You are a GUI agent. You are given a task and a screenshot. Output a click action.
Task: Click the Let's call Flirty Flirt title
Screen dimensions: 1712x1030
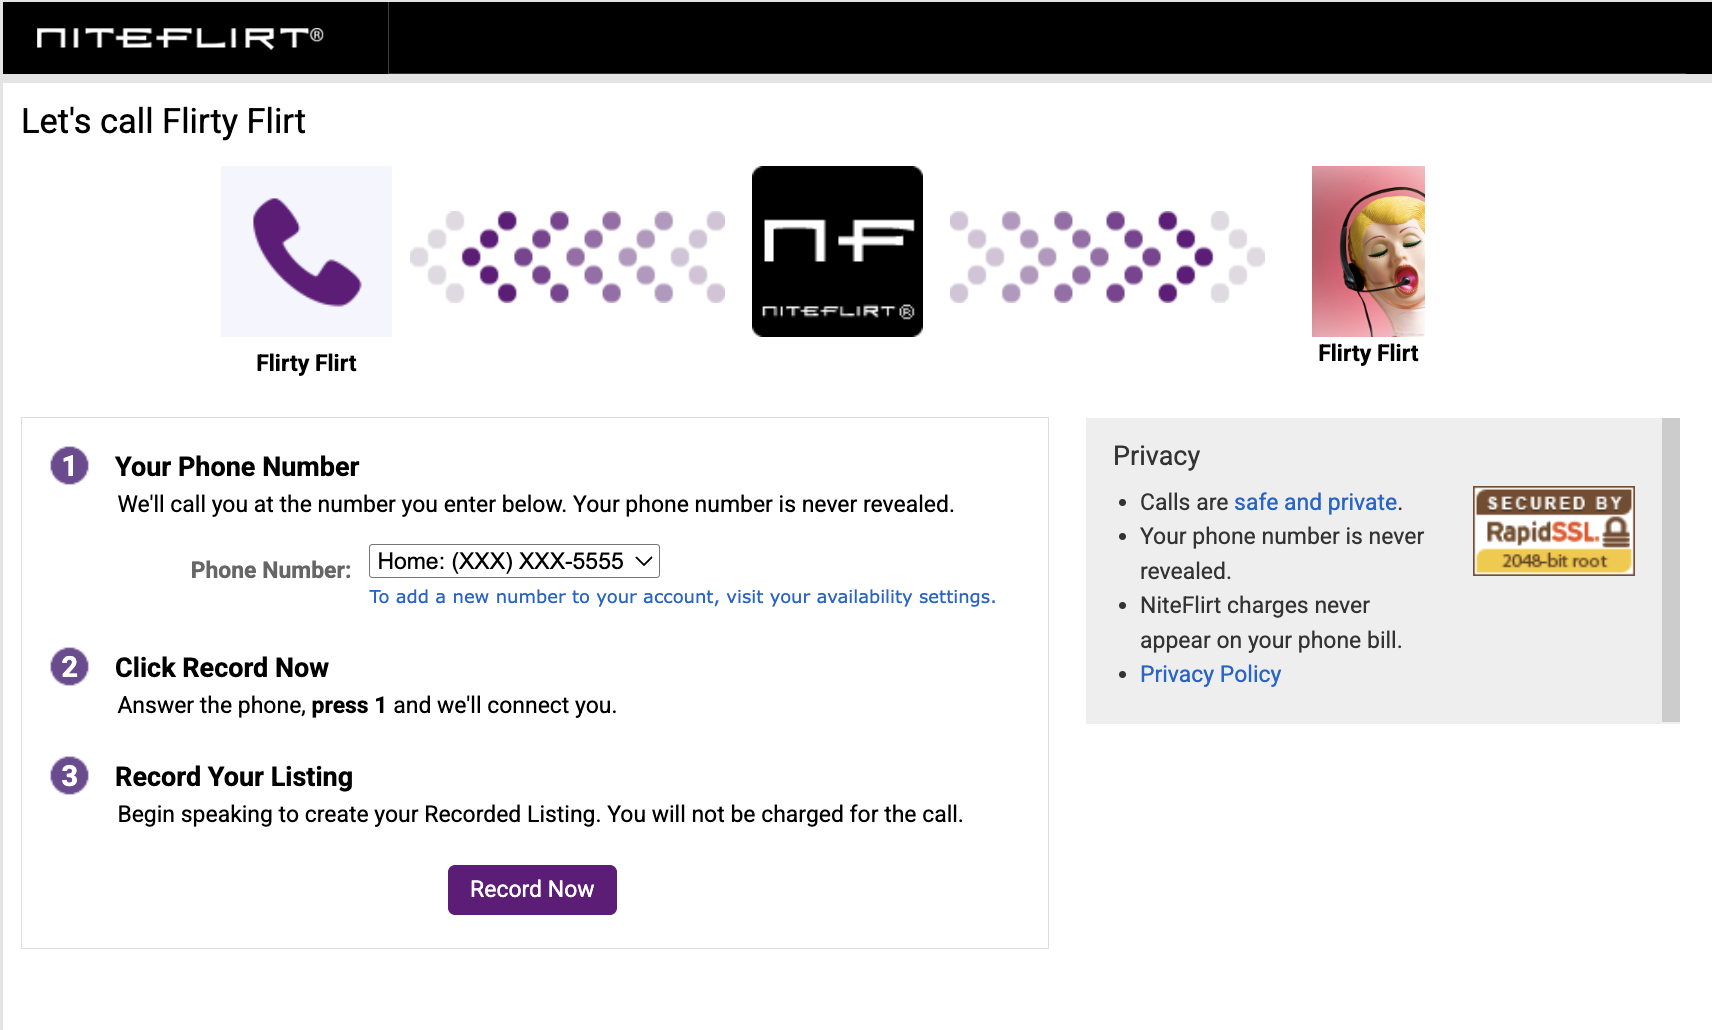pyautogui.click(x=163, y=122)
